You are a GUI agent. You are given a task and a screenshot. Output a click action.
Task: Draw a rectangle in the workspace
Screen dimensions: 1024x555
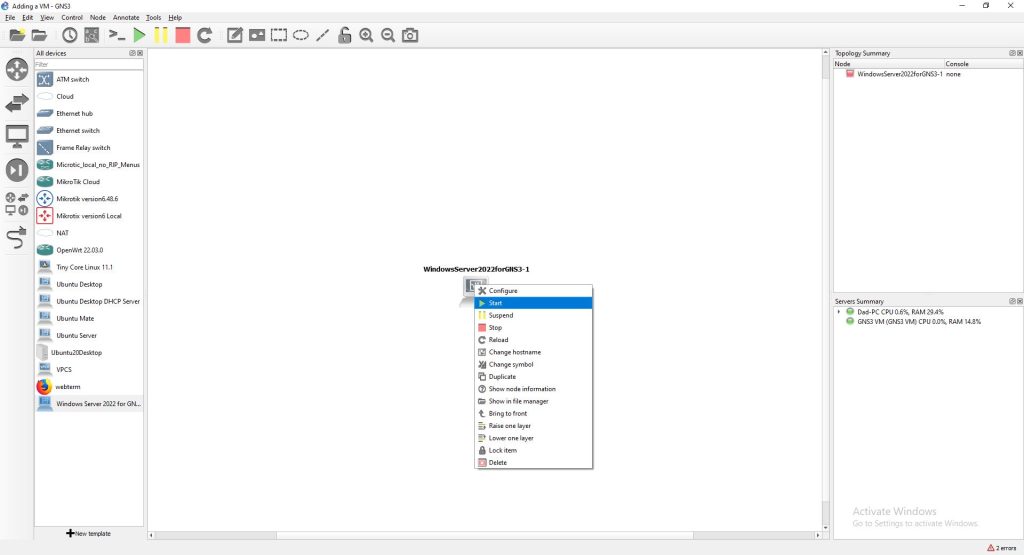tap(279, 35)
